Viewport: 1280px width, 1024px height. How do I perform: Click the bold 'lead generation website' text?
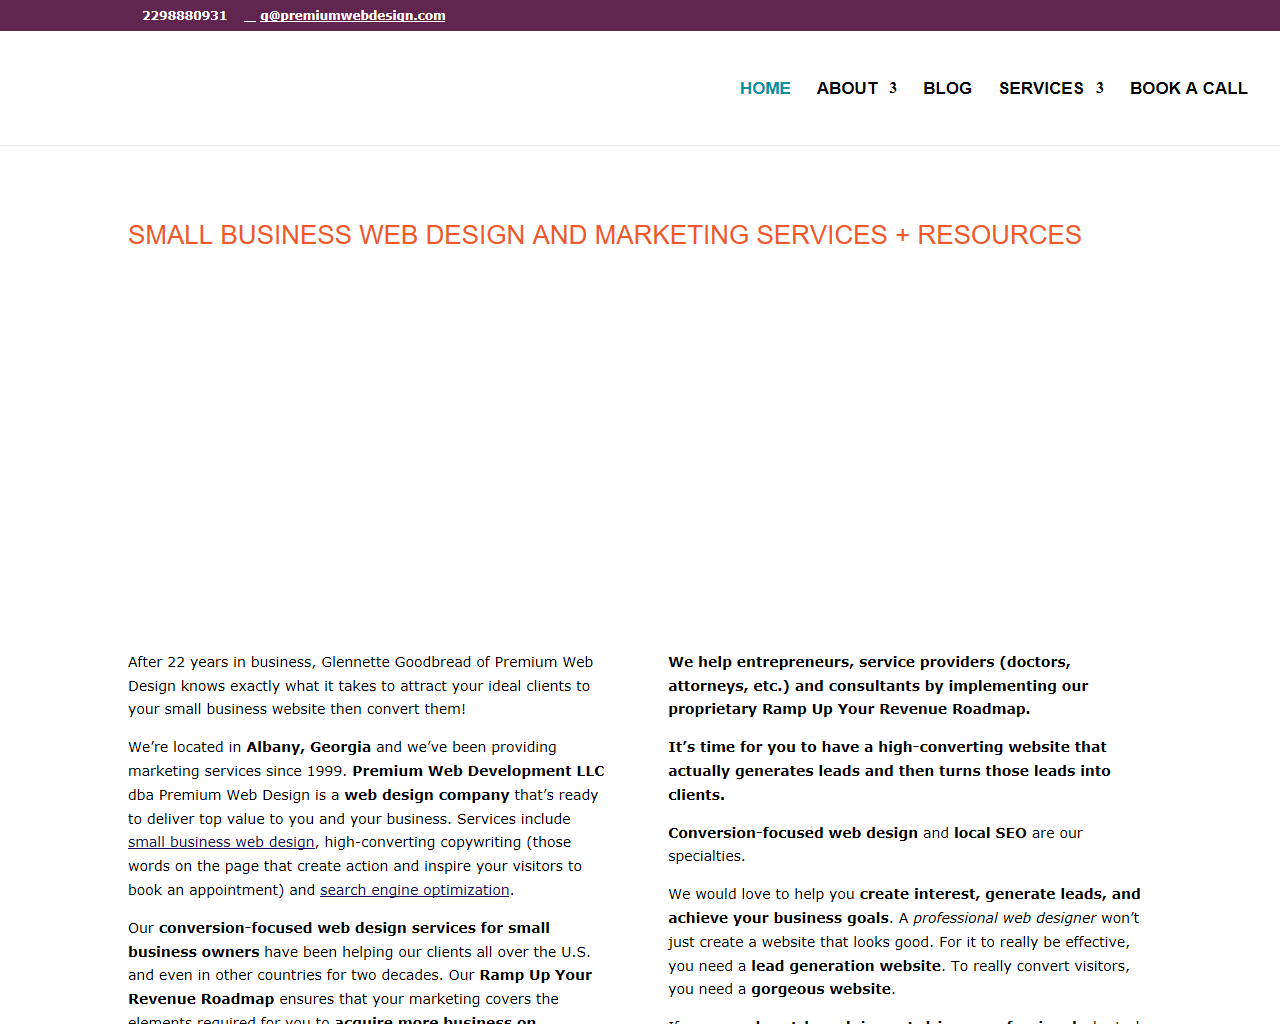click(x=846, y=966)
